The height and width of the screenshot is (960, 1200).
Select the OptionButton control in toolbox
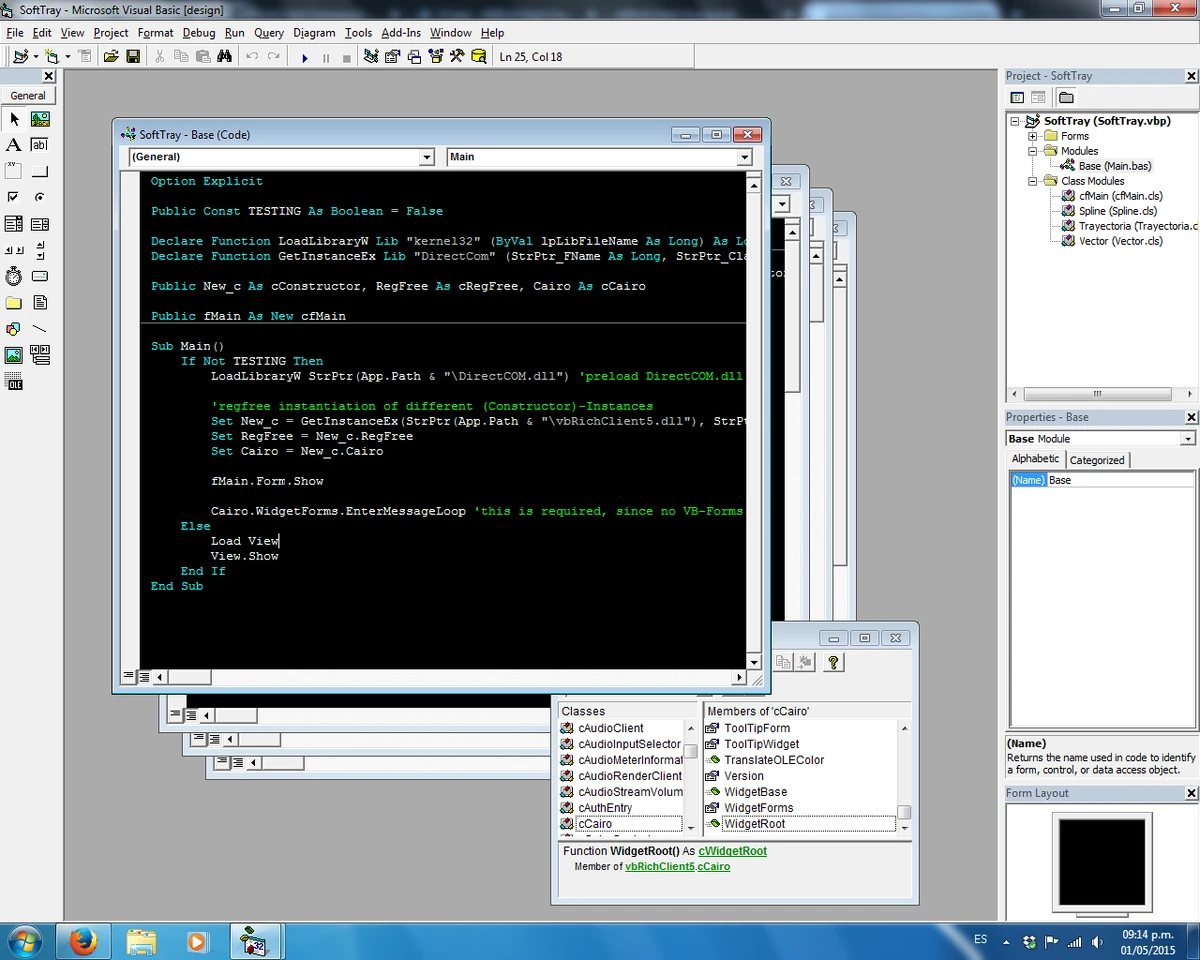pos(40,197)
